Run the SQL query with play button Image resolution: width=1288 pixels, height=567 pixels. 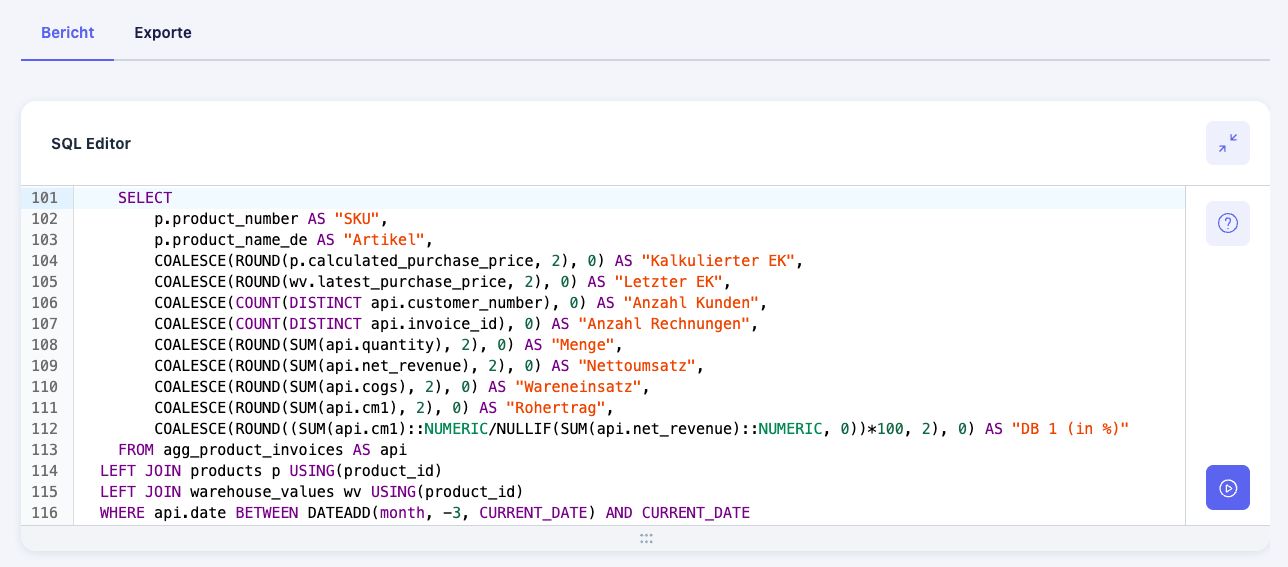[x=1227, y=488]
